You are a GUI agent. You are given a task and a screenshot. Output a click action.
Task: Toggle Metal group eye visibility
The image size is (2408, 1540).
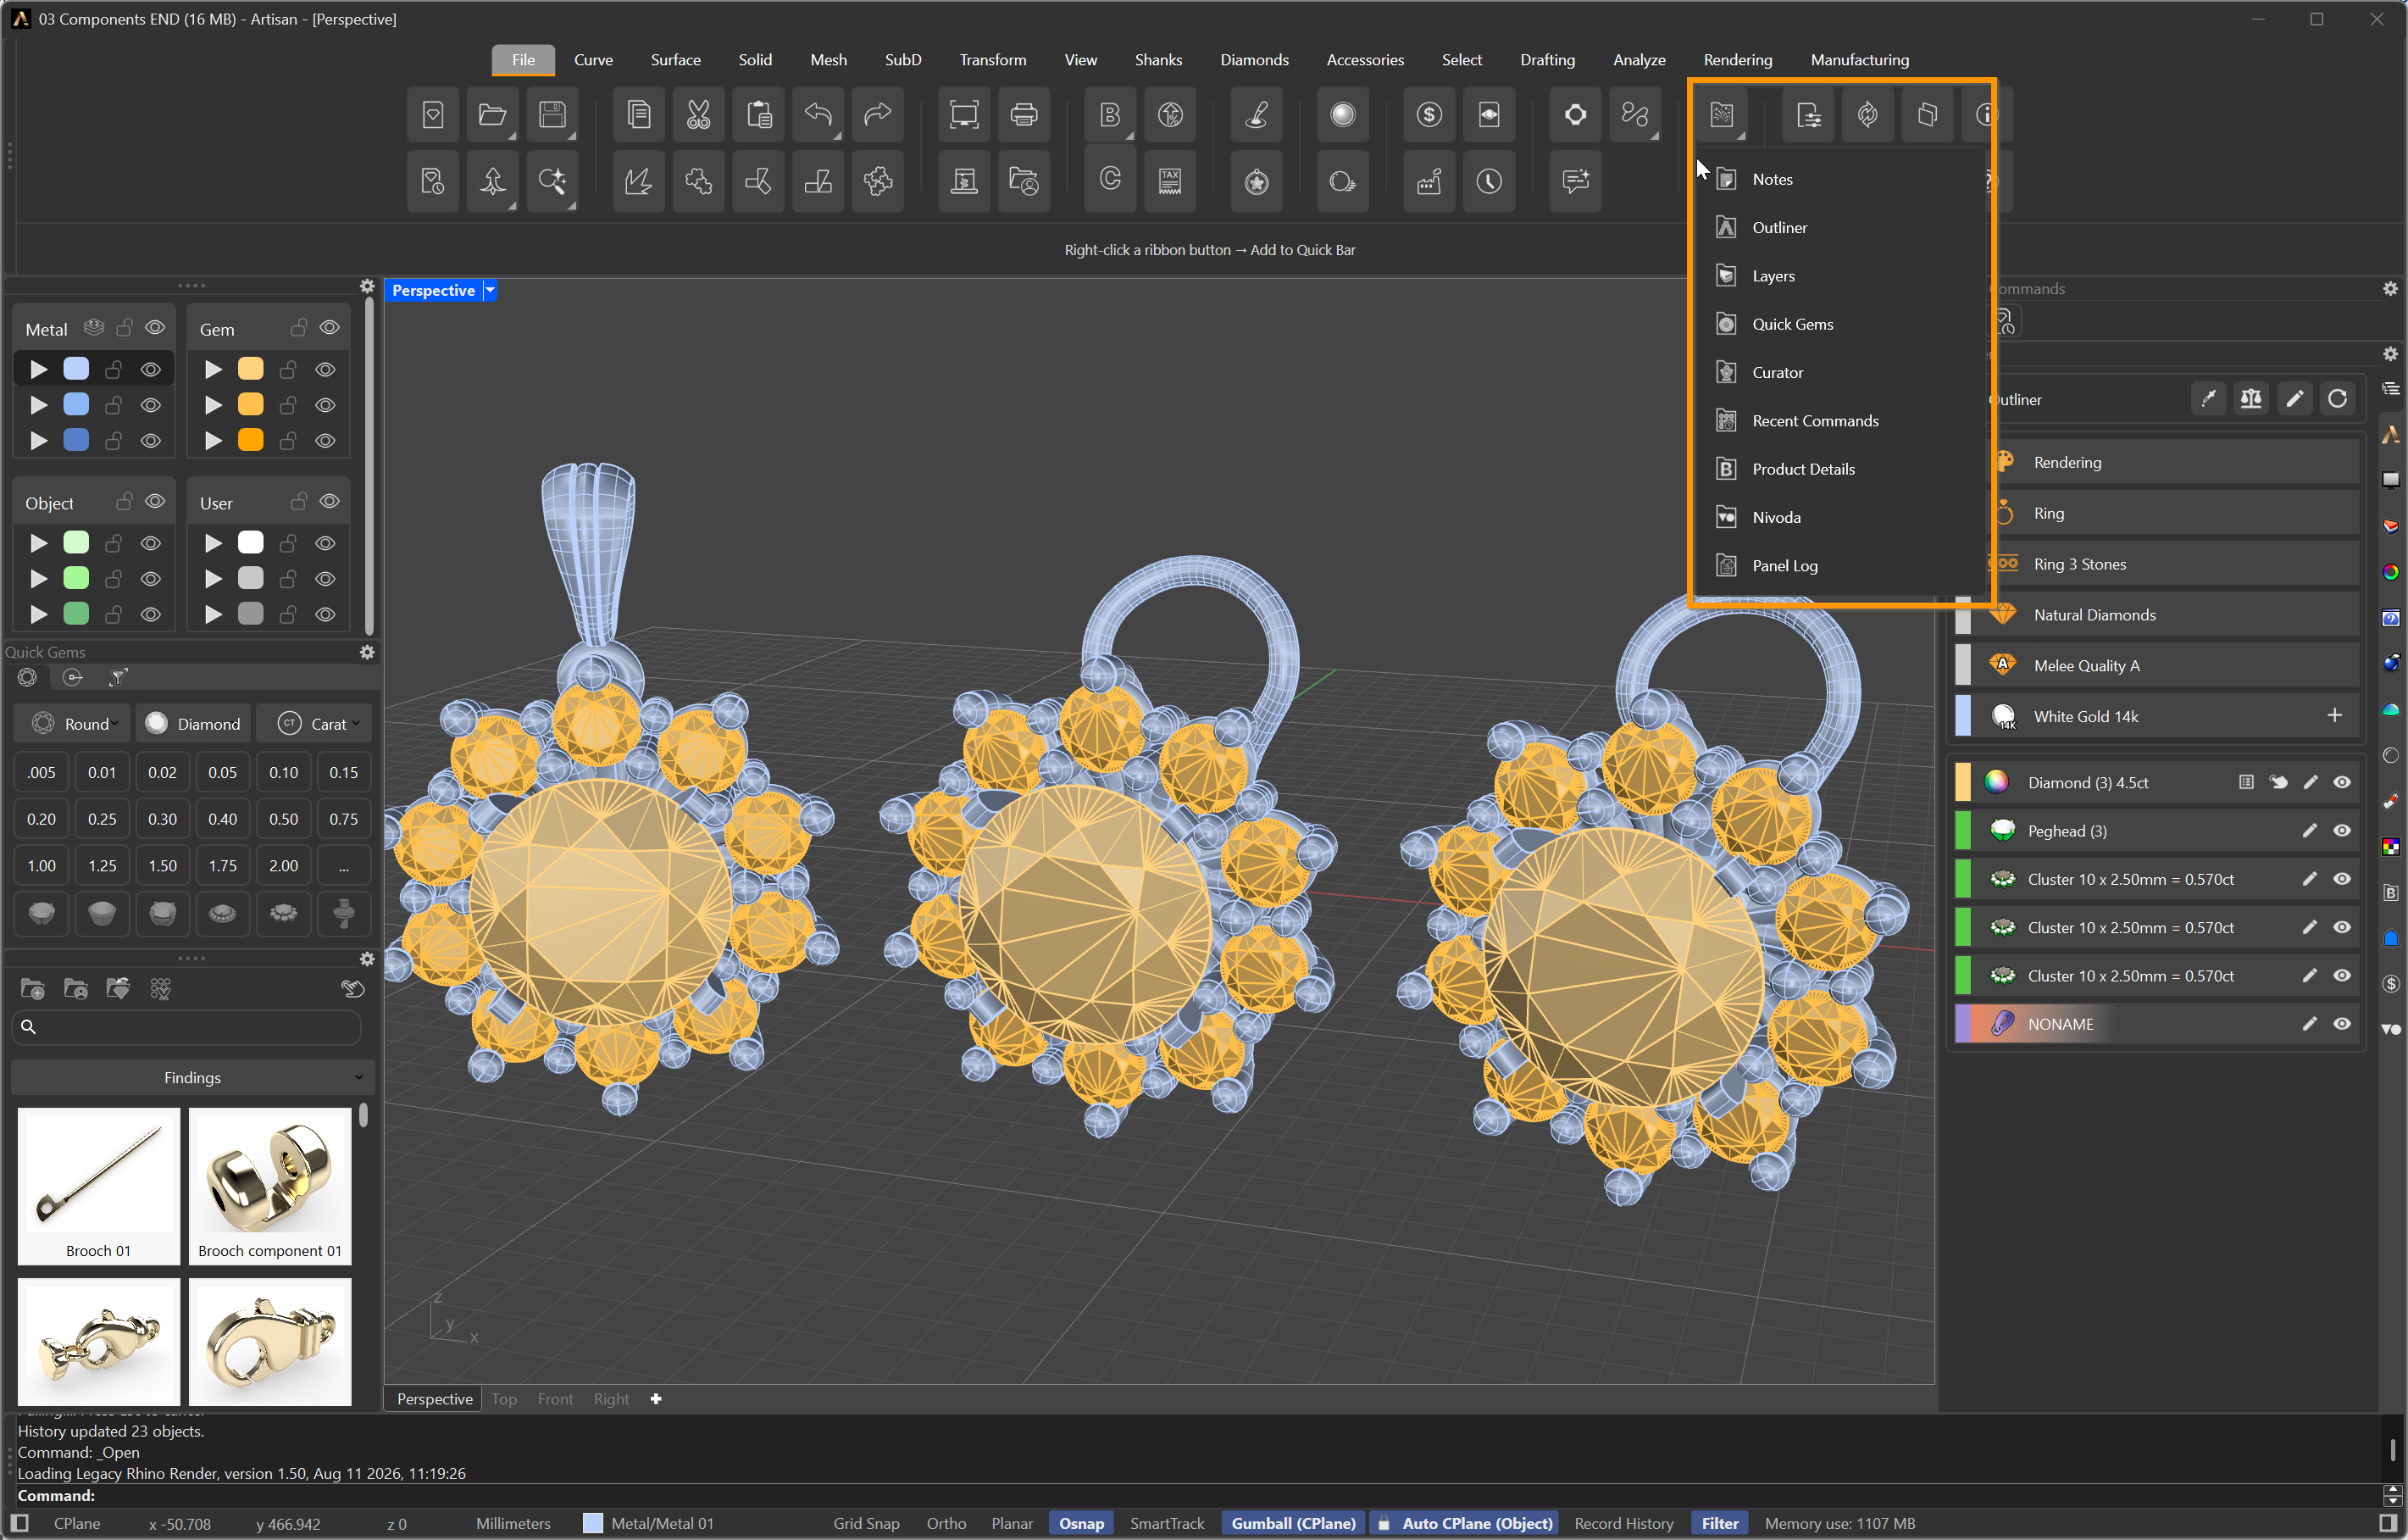[x=155, y=328]
